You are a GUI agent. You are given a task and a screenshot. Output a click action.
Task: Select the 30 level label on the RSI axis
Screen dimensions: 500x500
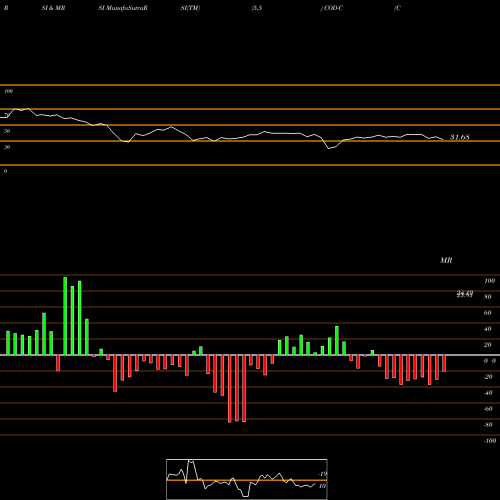coord(7,147)
